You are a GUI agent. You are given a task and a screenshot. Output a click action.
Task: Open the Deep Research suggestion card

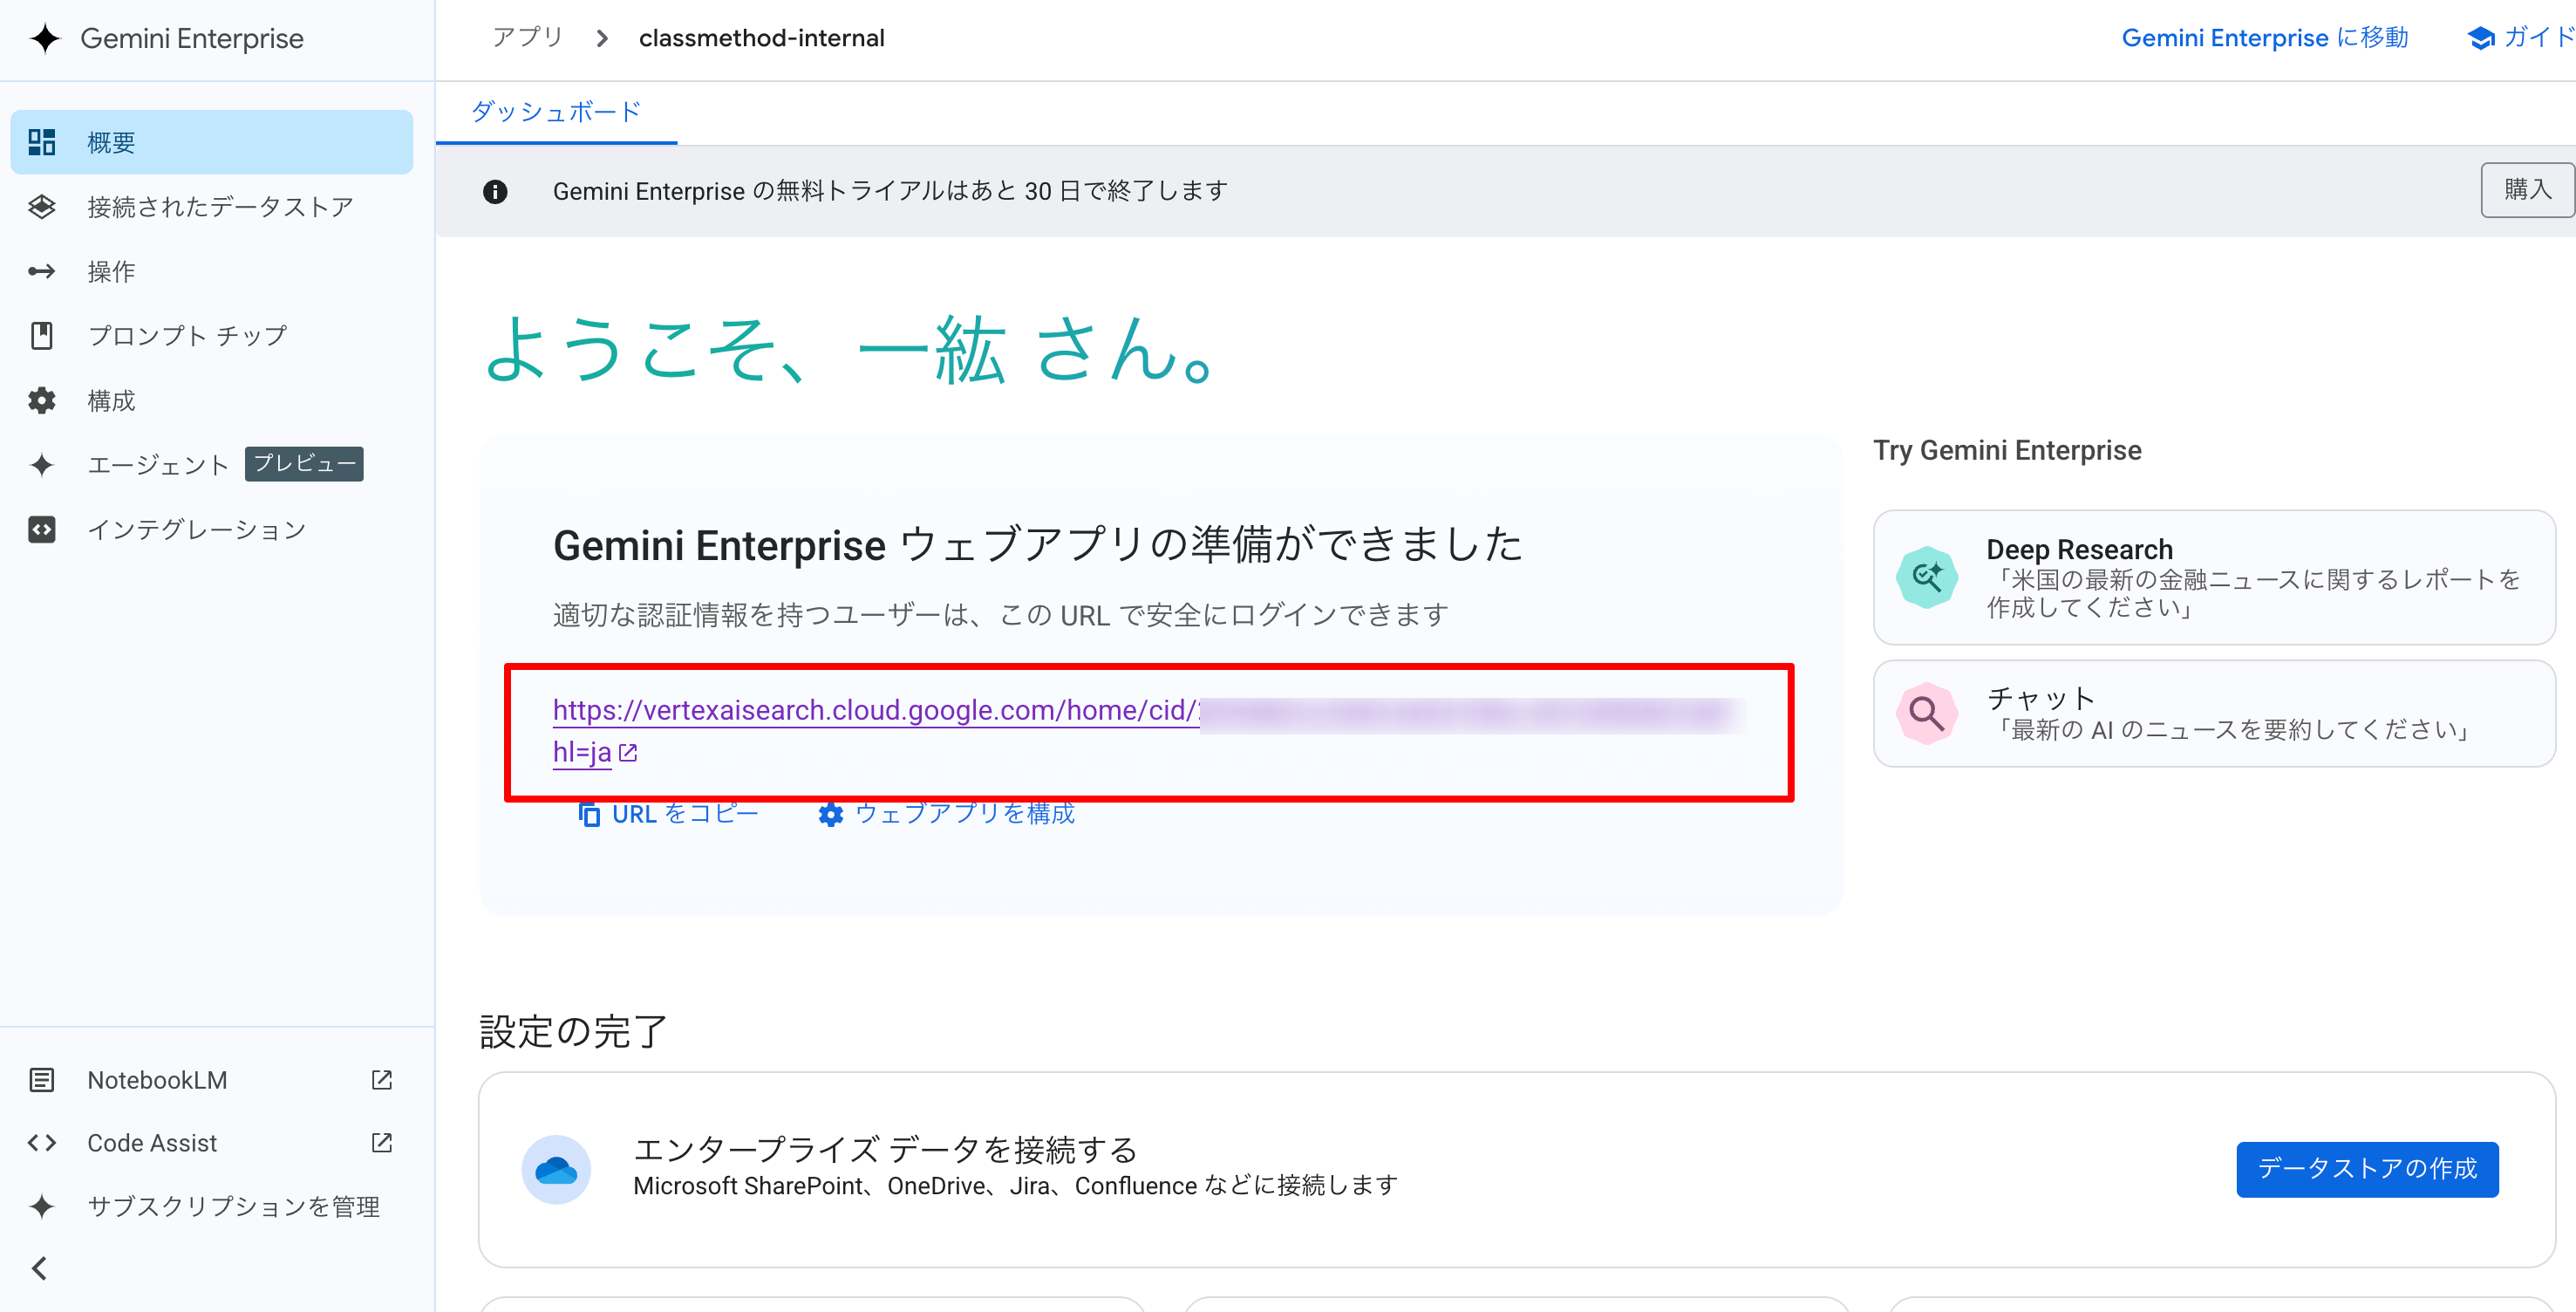[x=2213, y=578]
